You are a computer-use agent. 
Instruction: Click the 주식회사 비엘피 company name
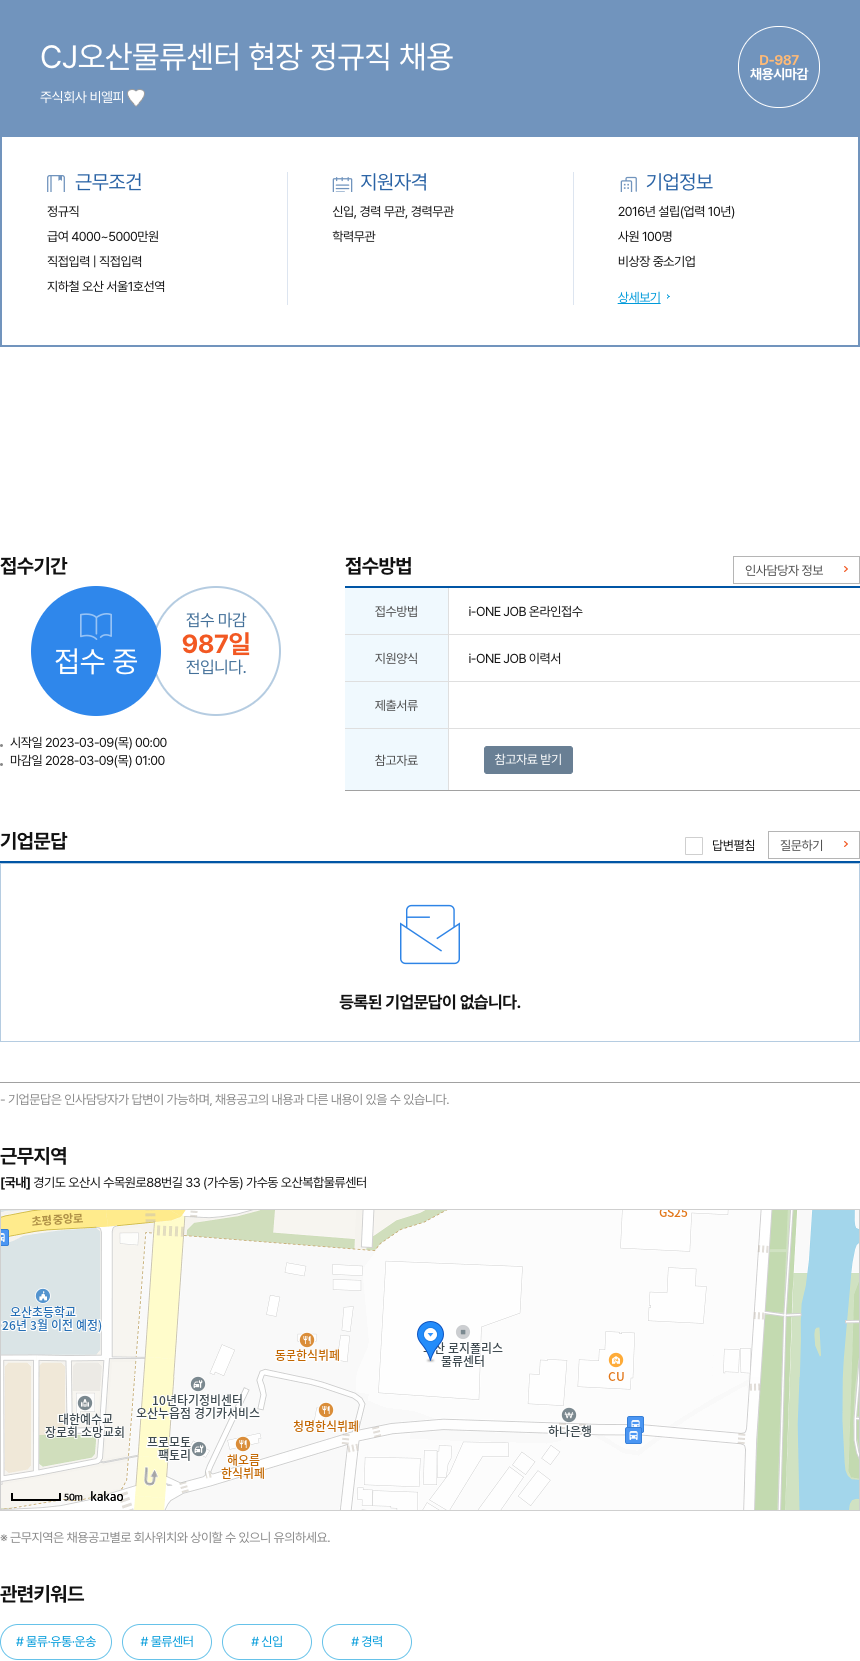coord(82,97)
